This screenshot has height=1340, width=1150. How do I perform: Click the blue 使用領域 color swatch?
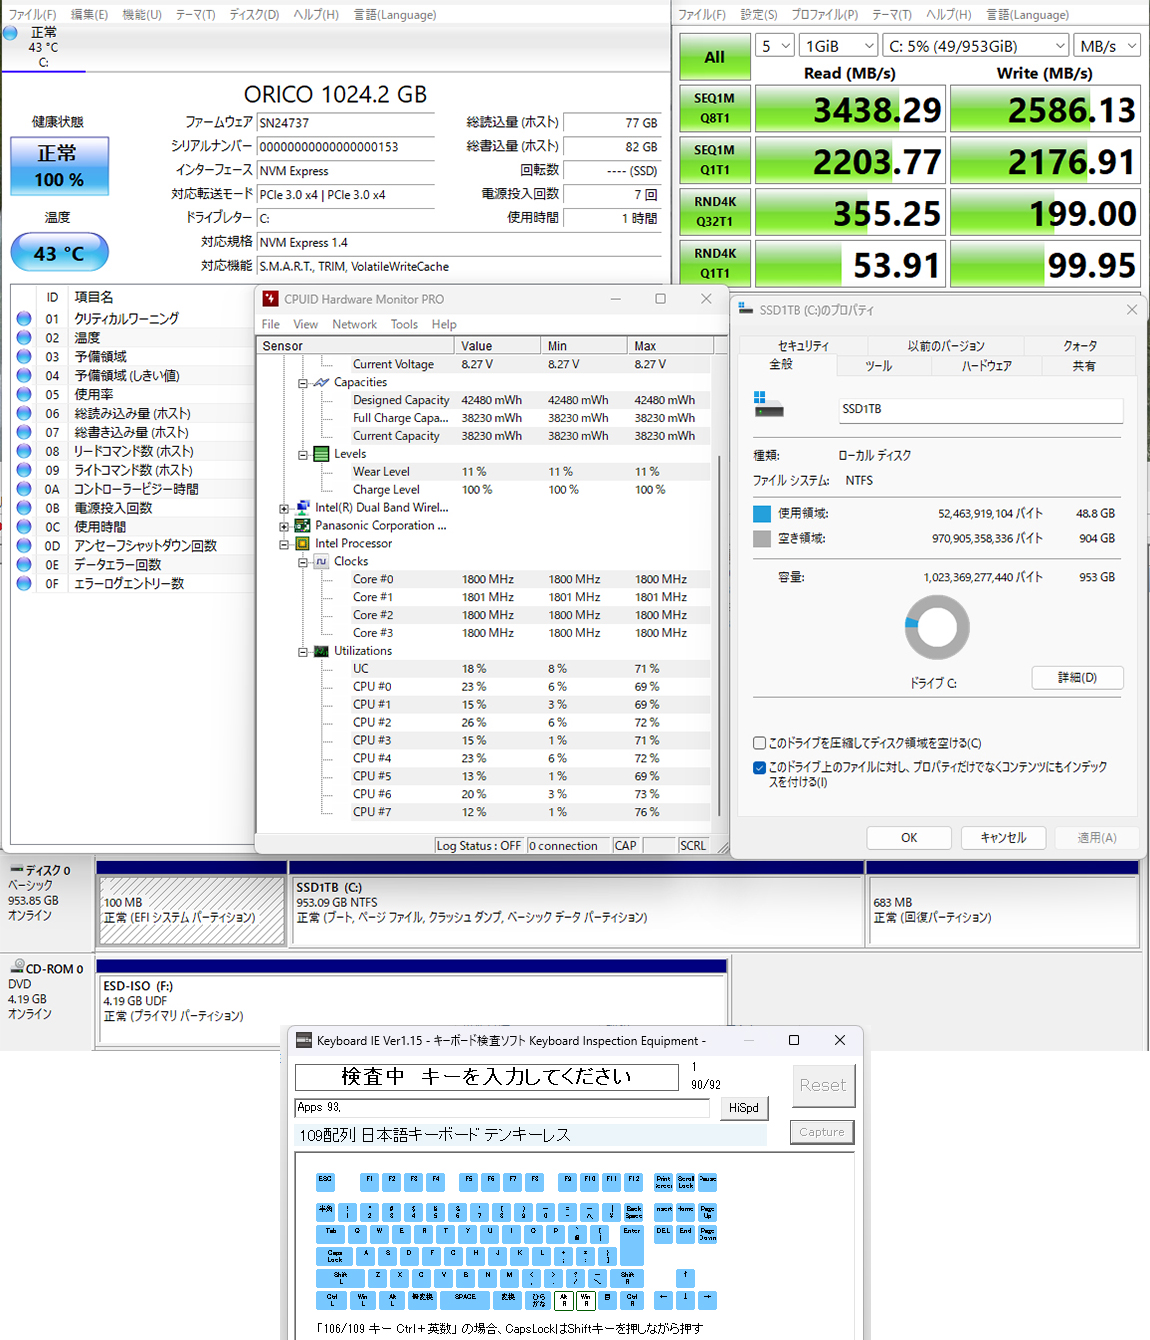tap(762, 514)
